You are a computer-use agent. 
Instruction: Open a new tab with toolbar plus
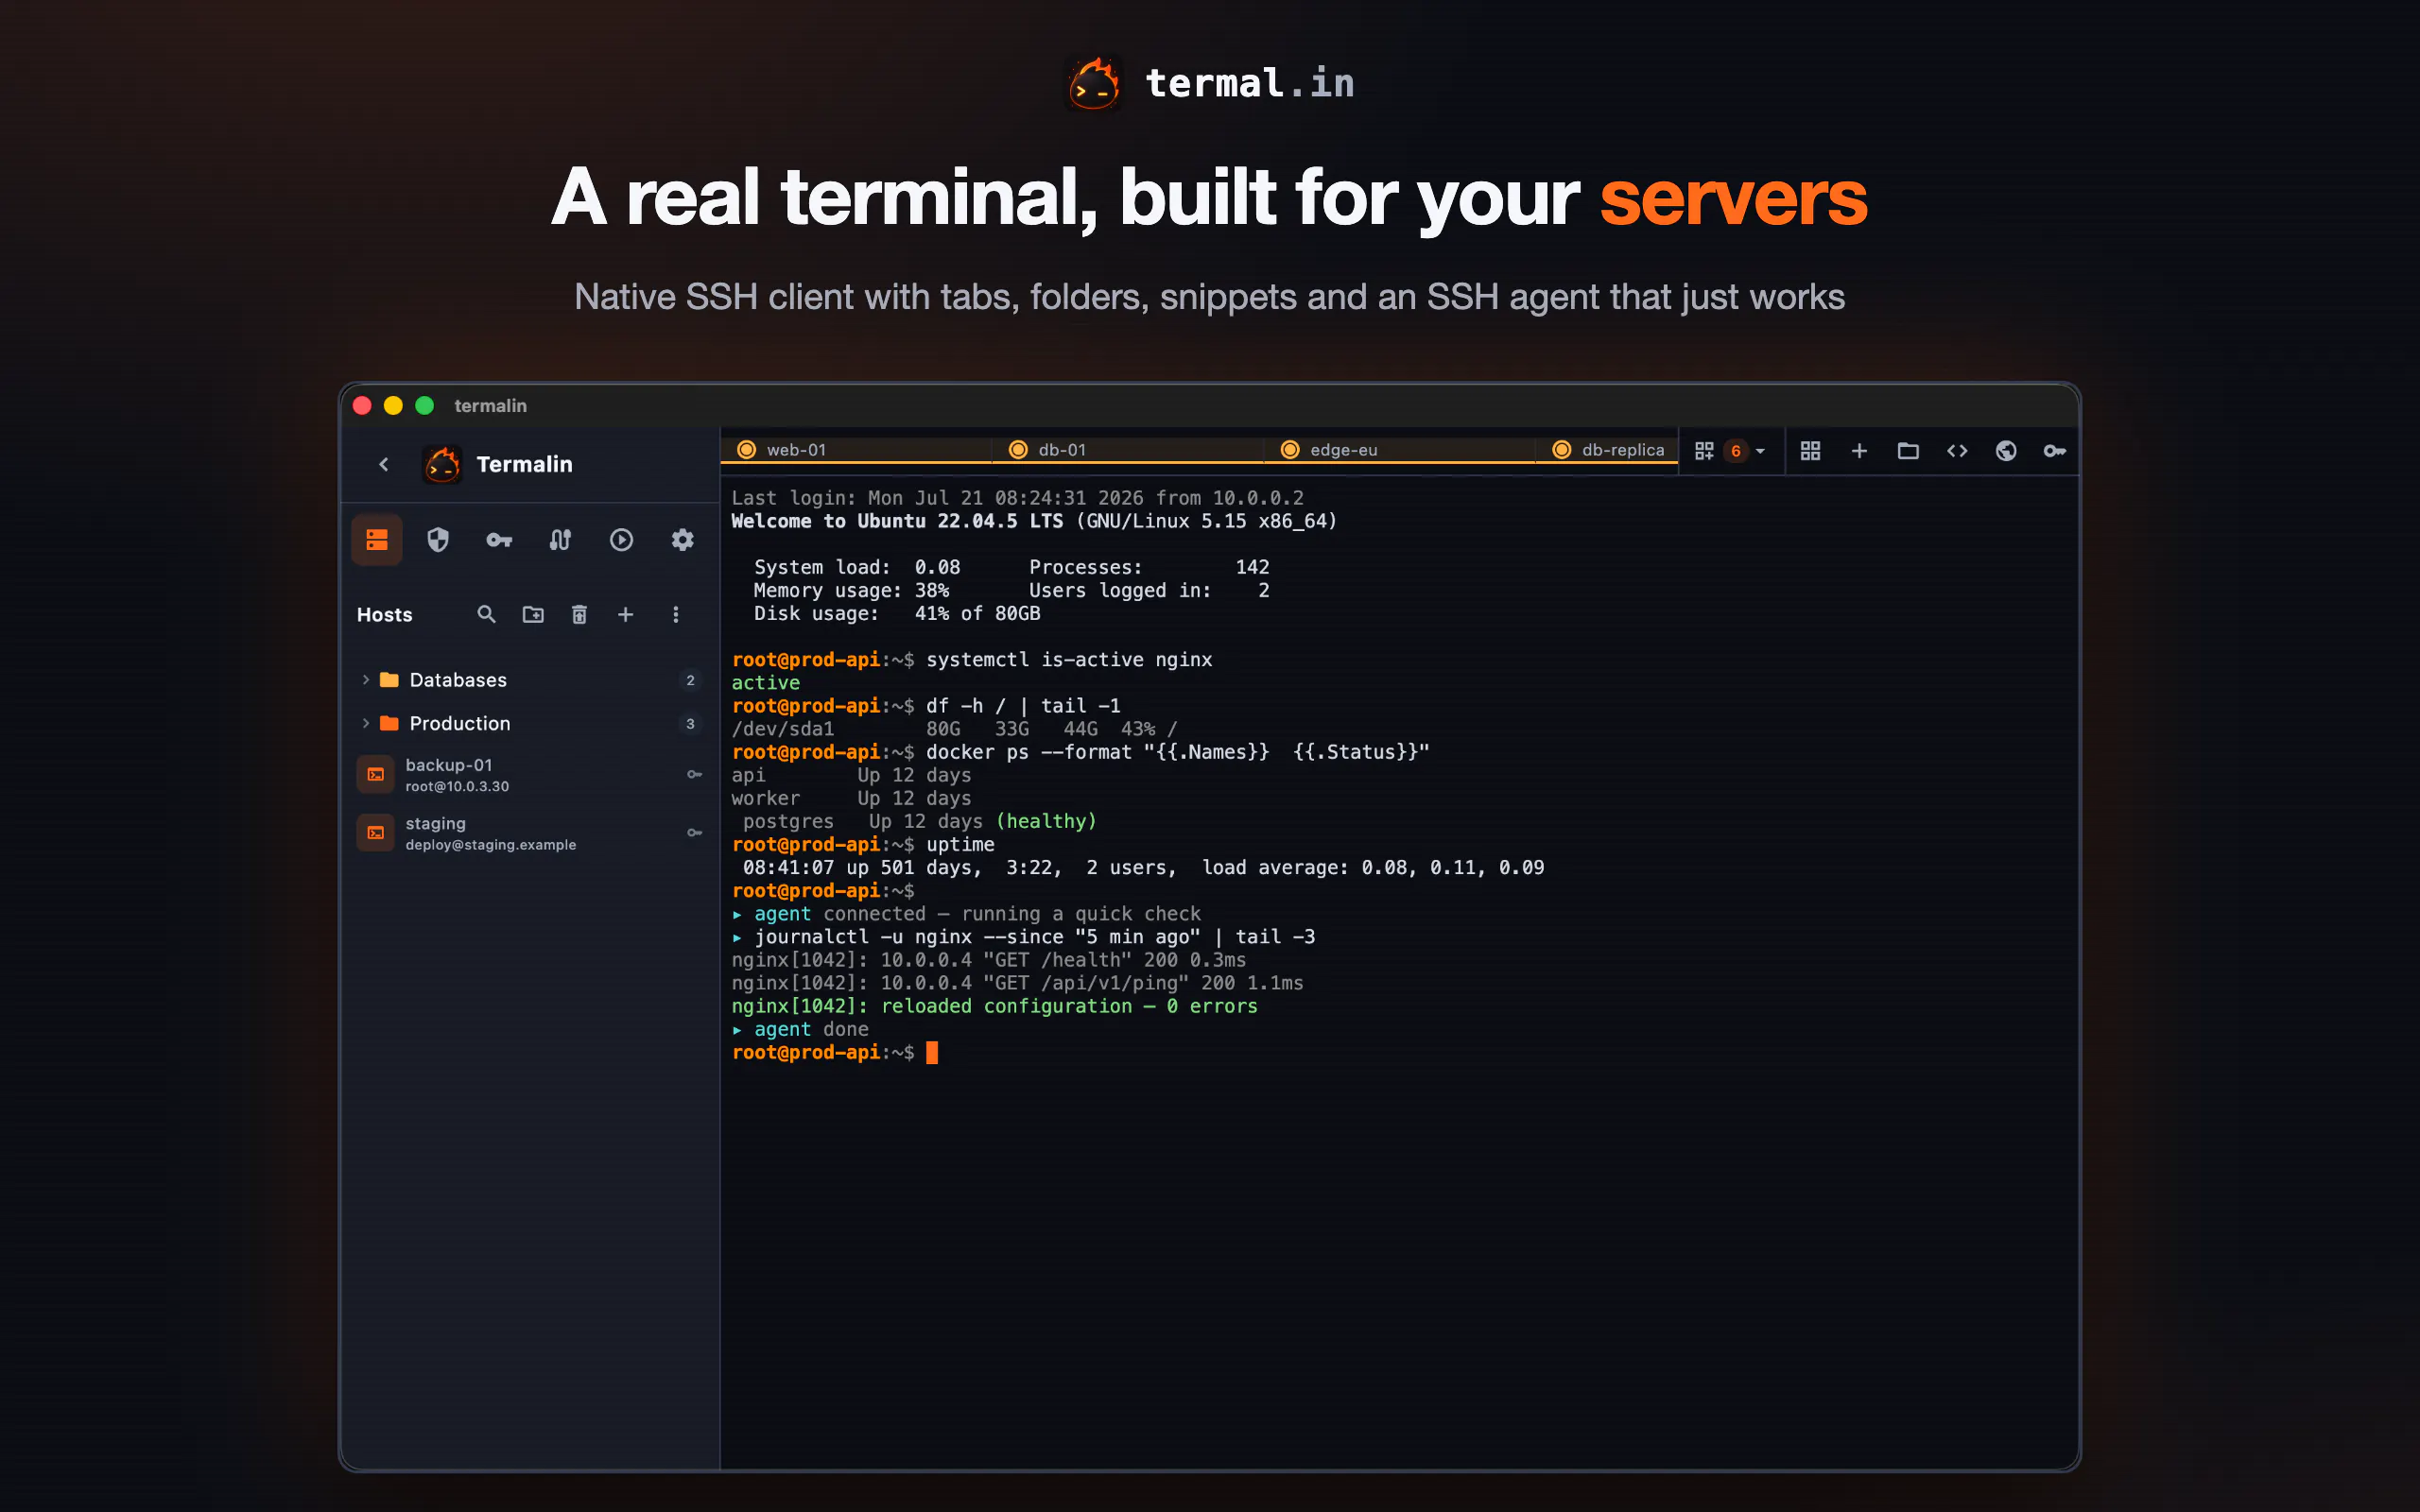1859,451
